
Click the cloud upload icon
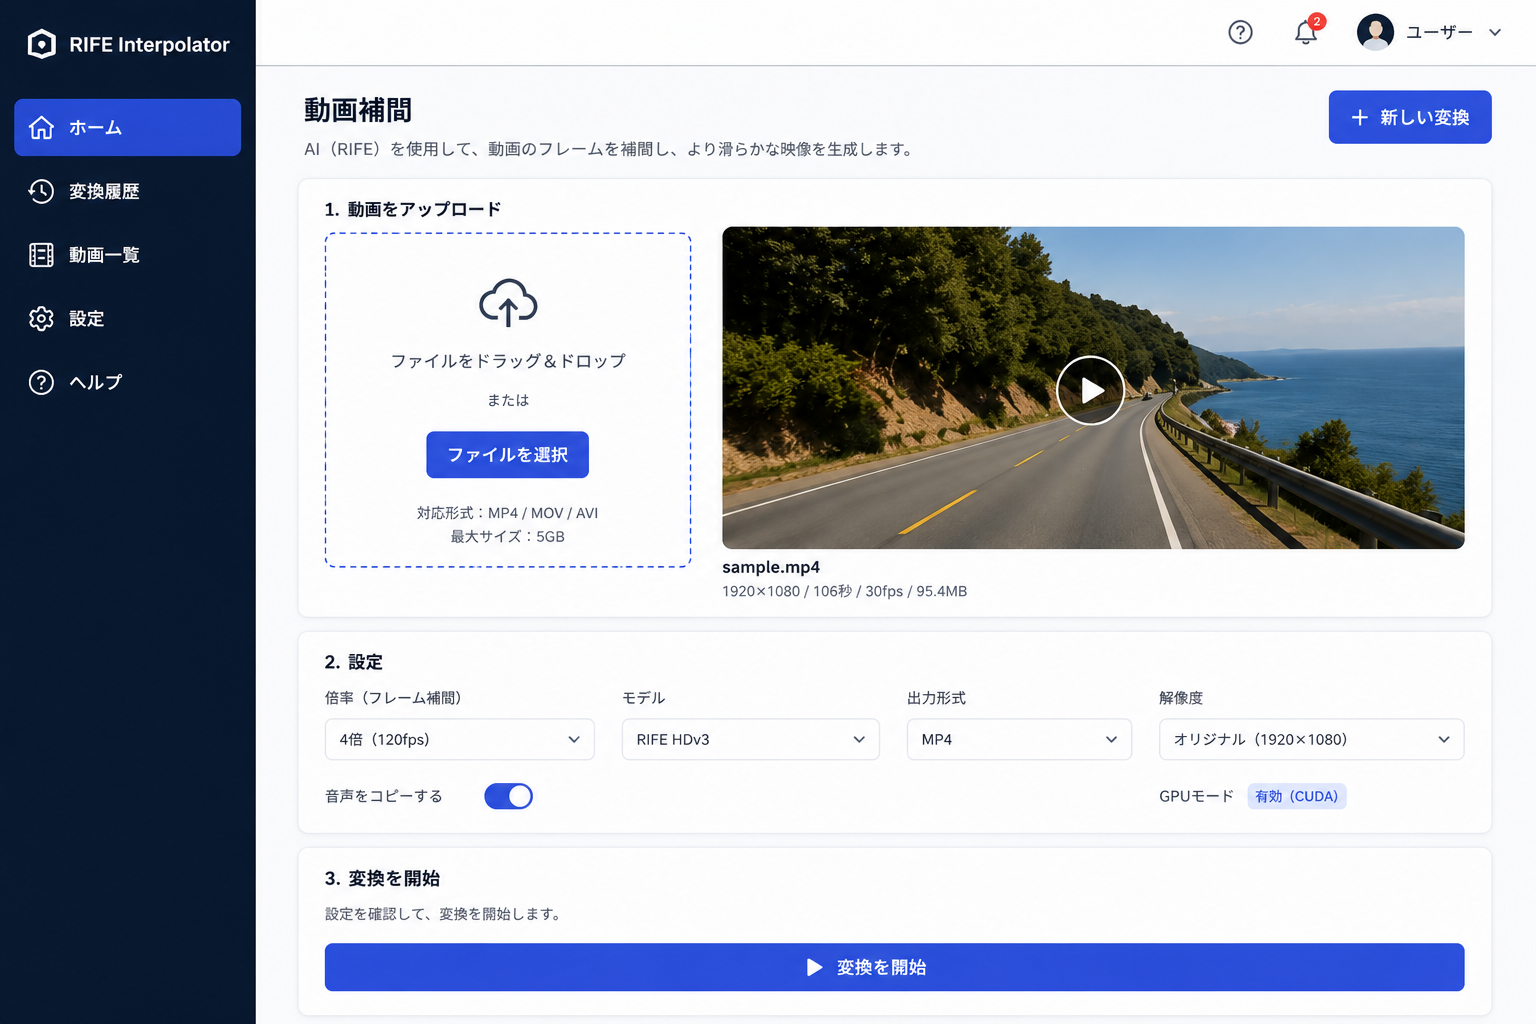508,303
